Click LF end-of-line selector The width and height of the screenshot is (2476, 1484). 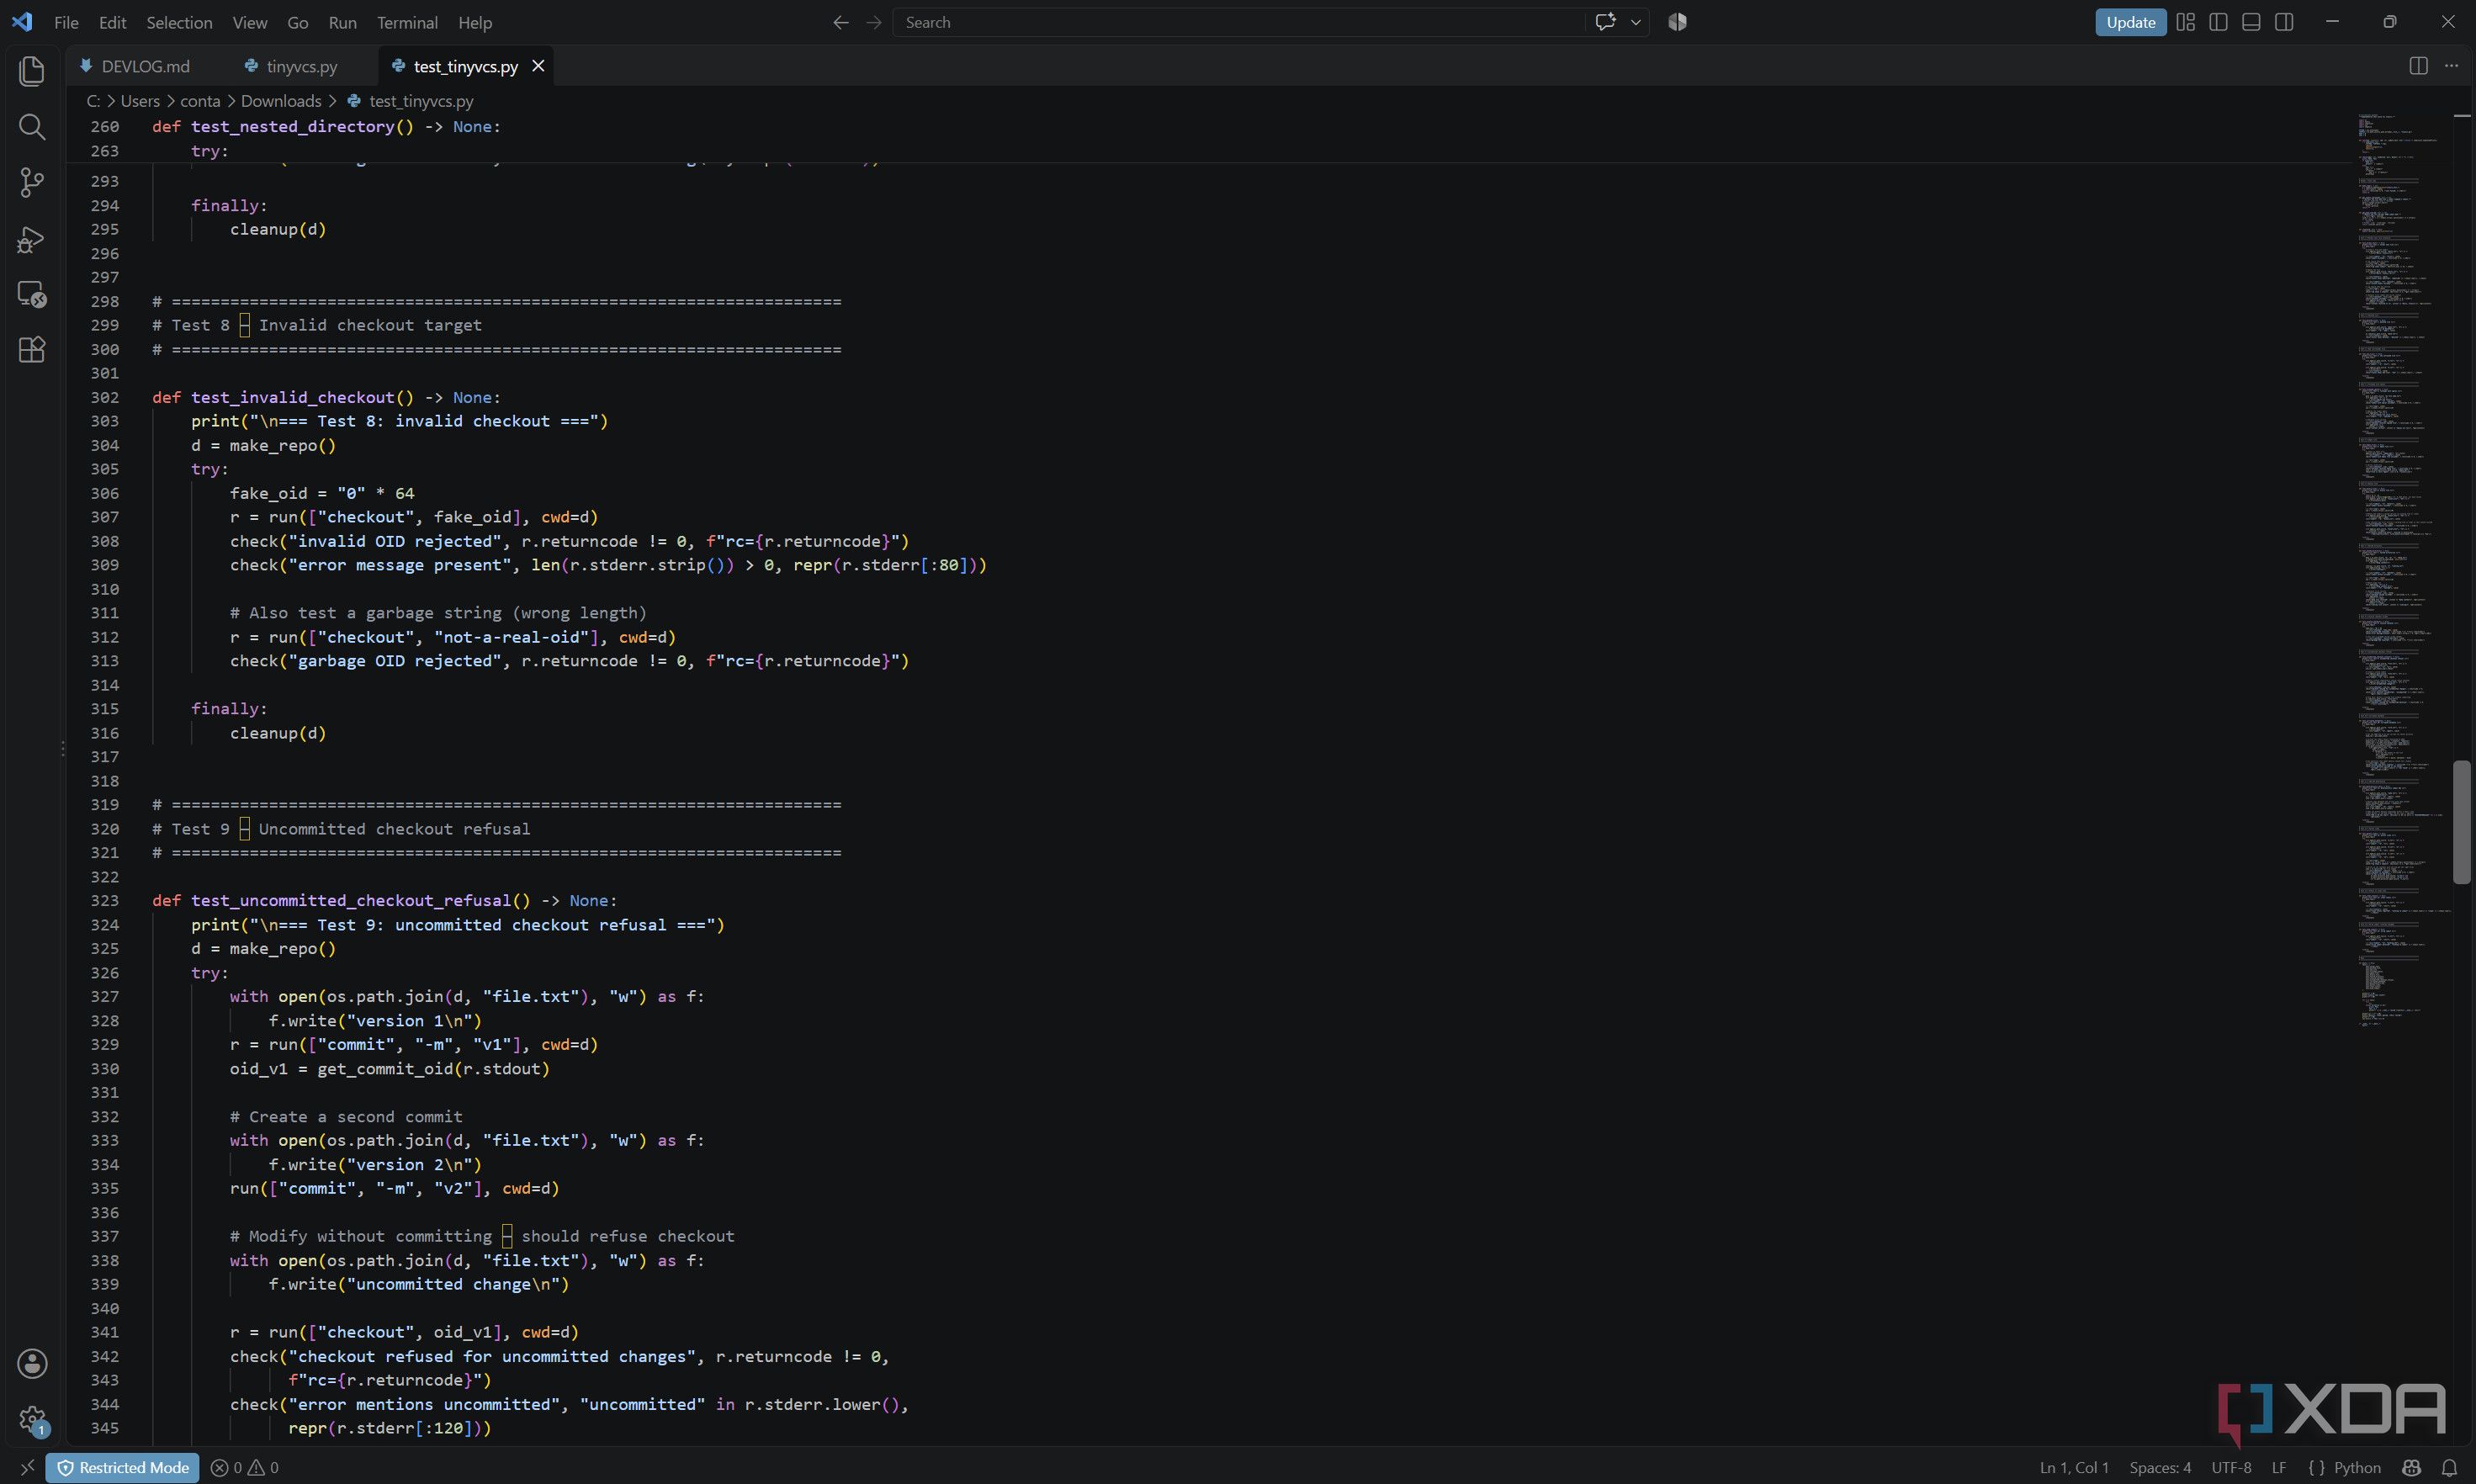coord(2279,1467)
